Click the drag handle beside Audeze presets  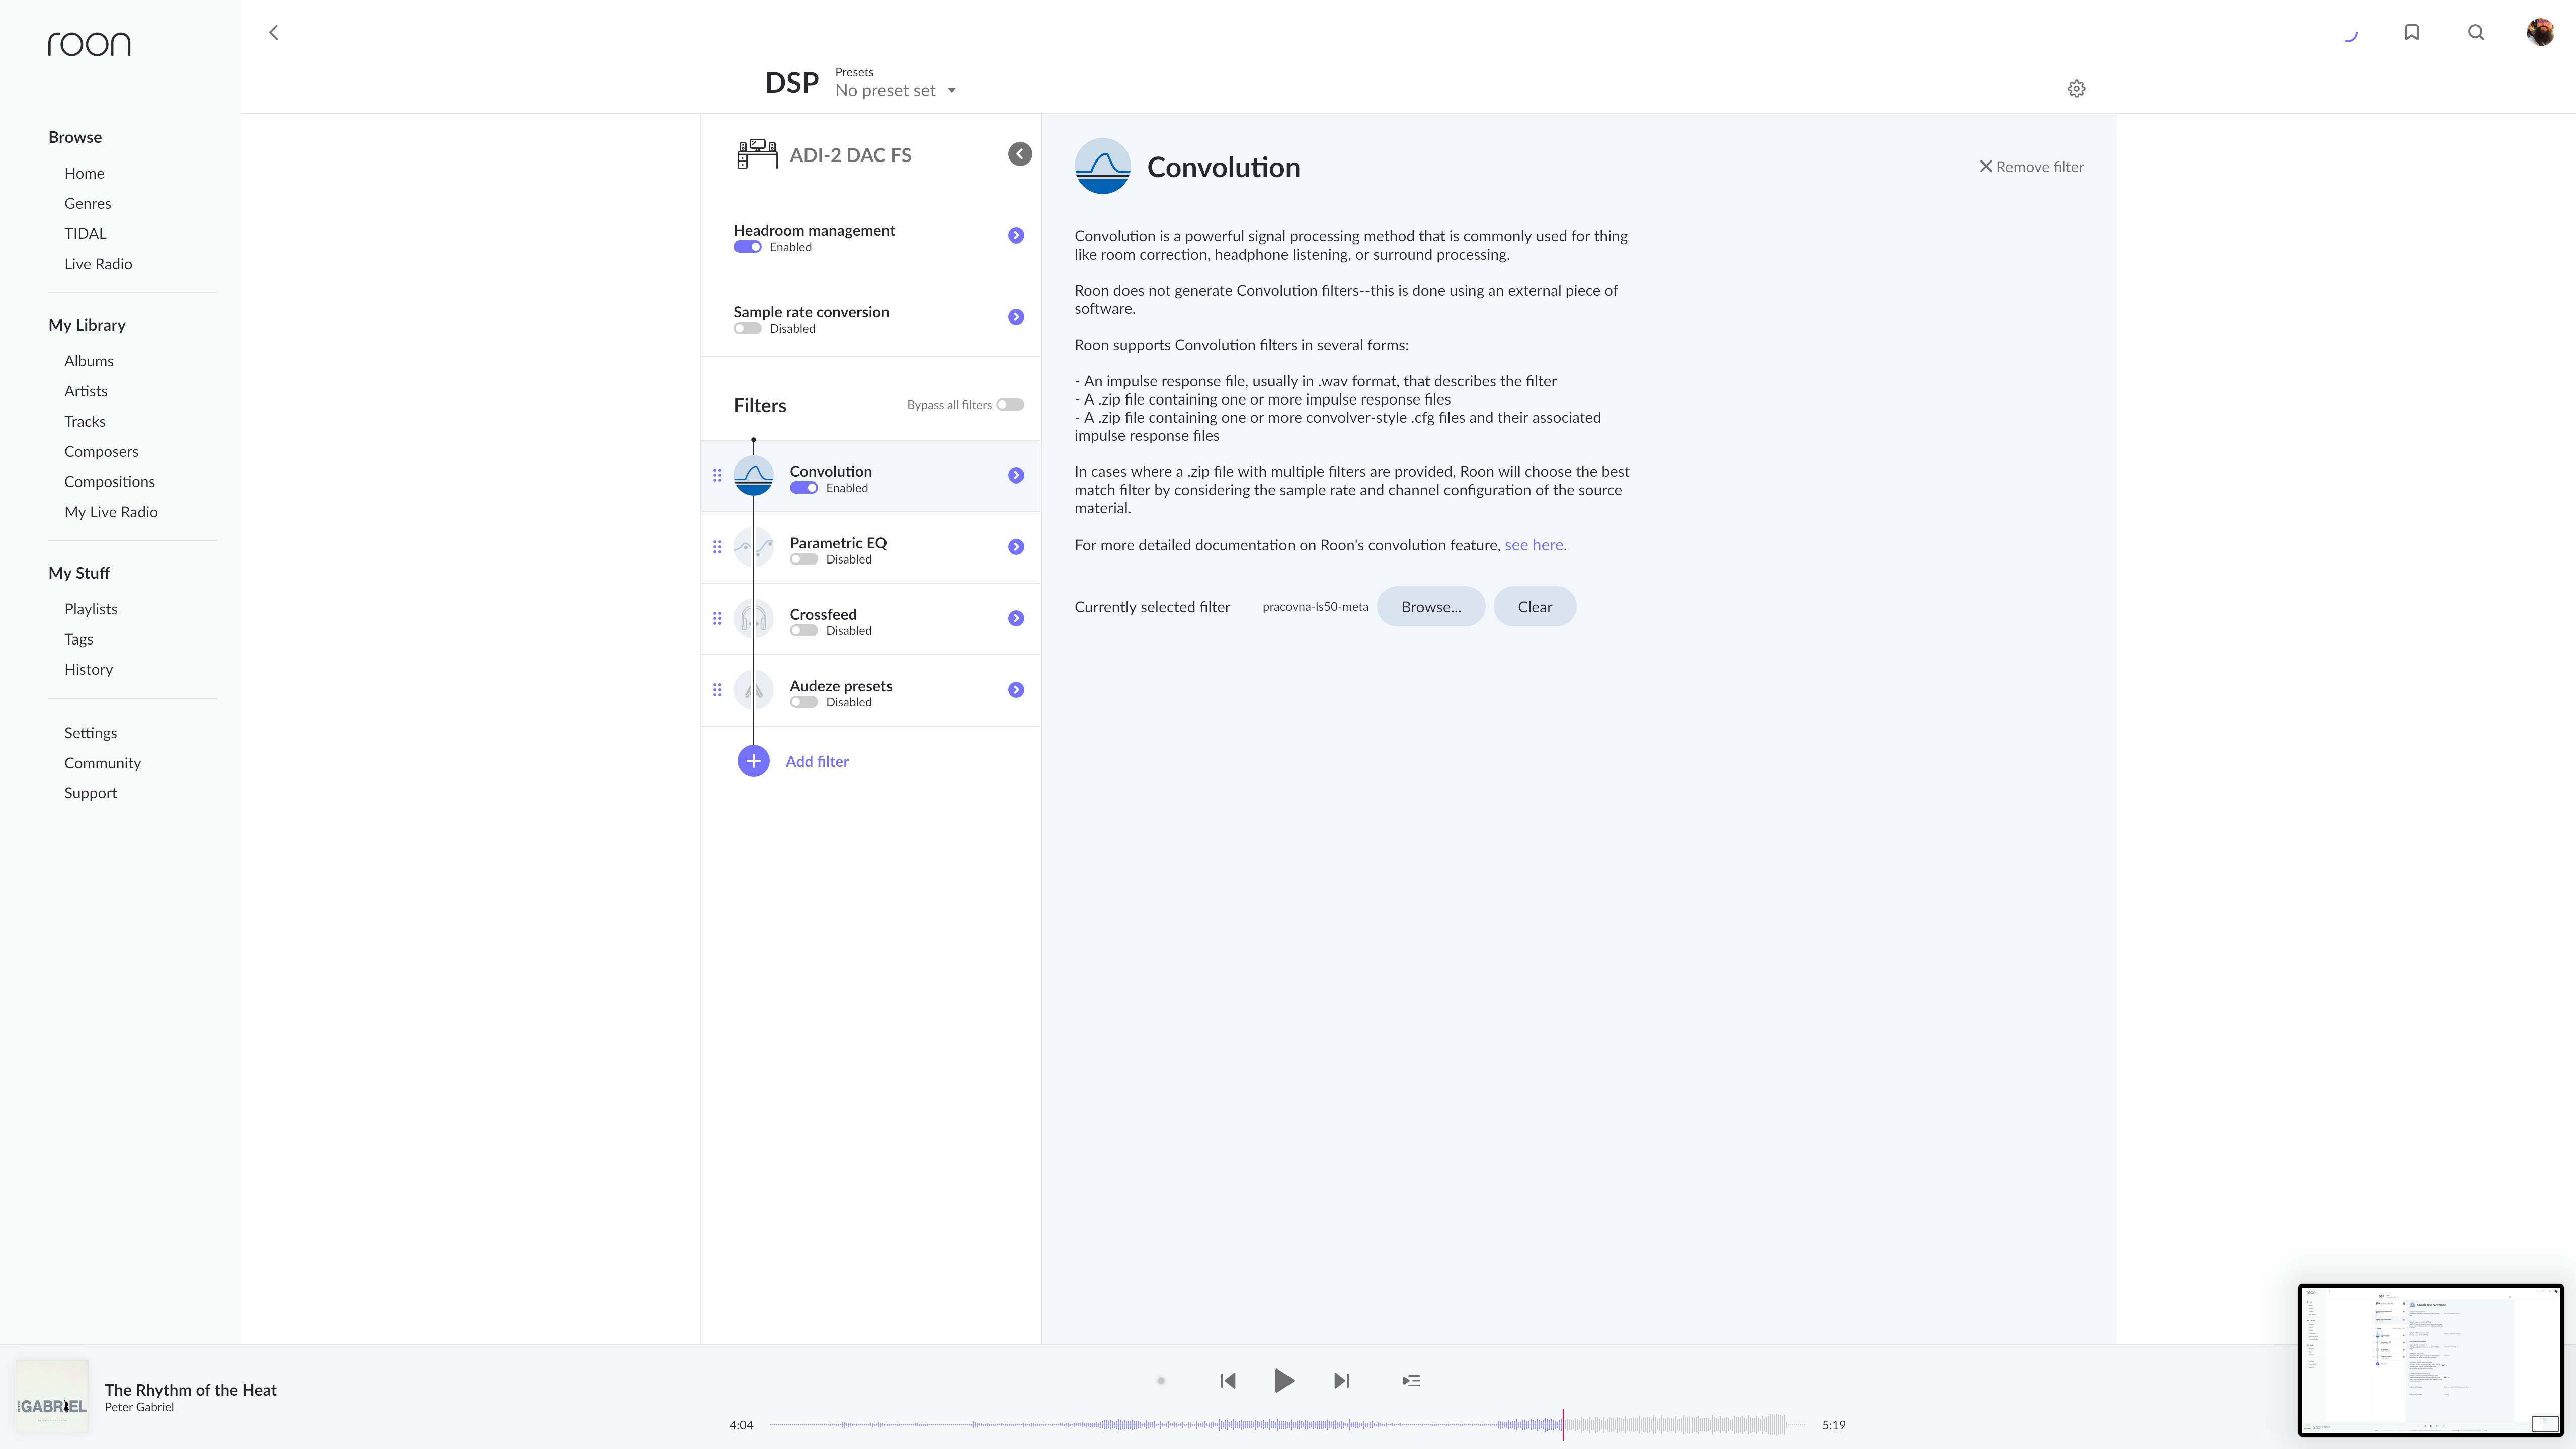pyautogui.click(x=717, y=690)
